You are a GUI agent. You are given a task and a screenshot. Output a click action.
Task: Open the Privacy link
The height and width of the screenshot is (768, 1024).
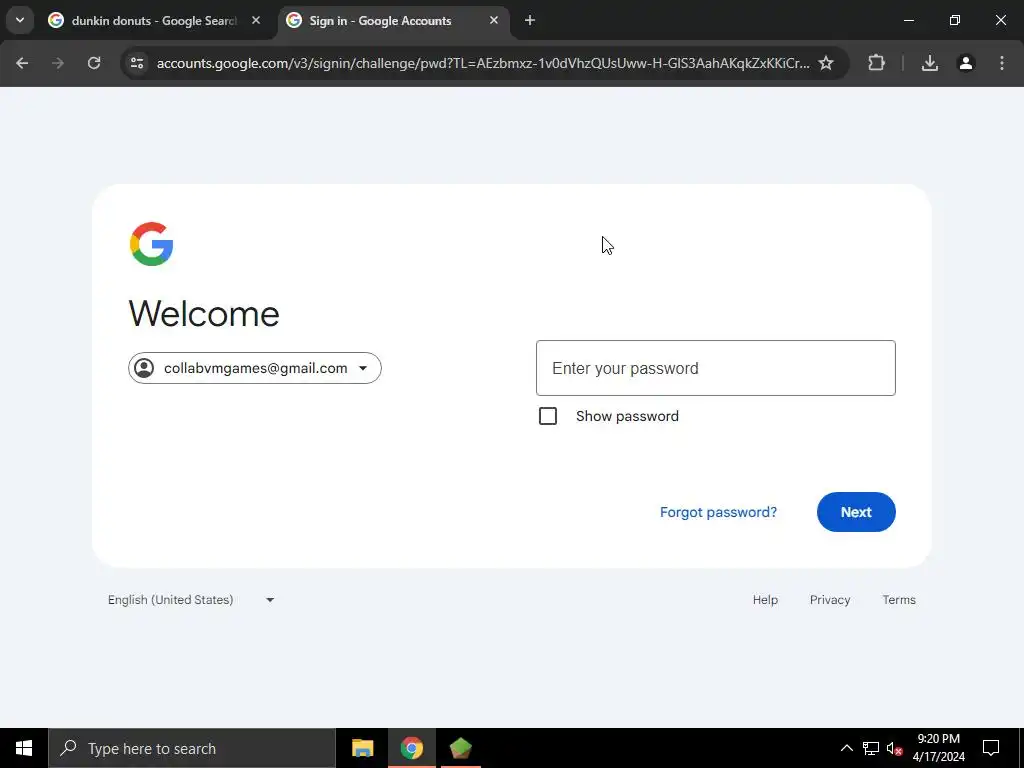[830, 600]
